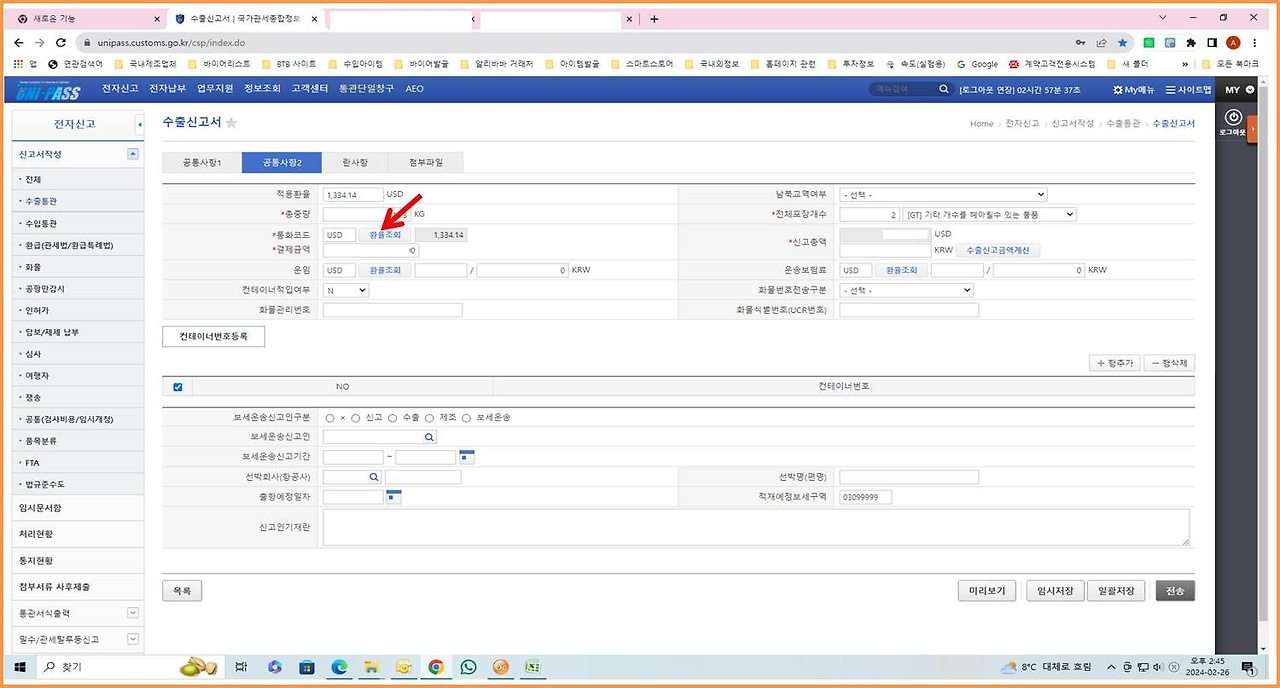This screenshot has height=688, width=1280.
Task: Open the 보세운송신고기간 calendar picker
Action: point(466,456)
